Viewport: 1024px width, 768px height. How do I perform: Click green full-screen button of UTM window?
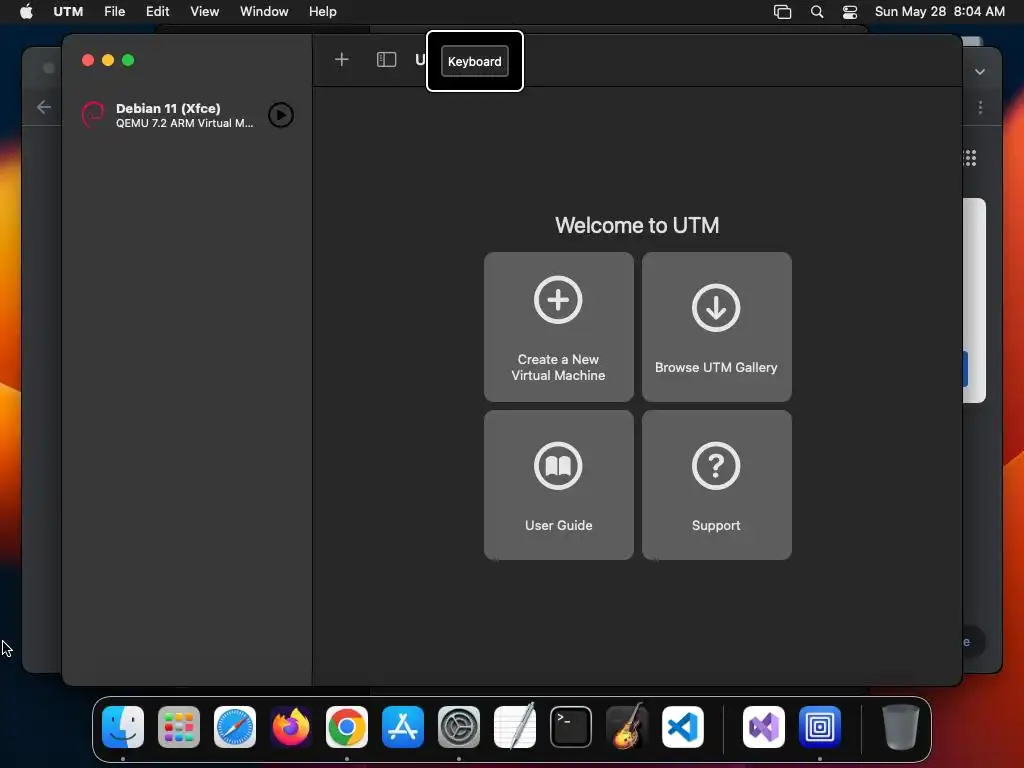click(x=128, y=60)
